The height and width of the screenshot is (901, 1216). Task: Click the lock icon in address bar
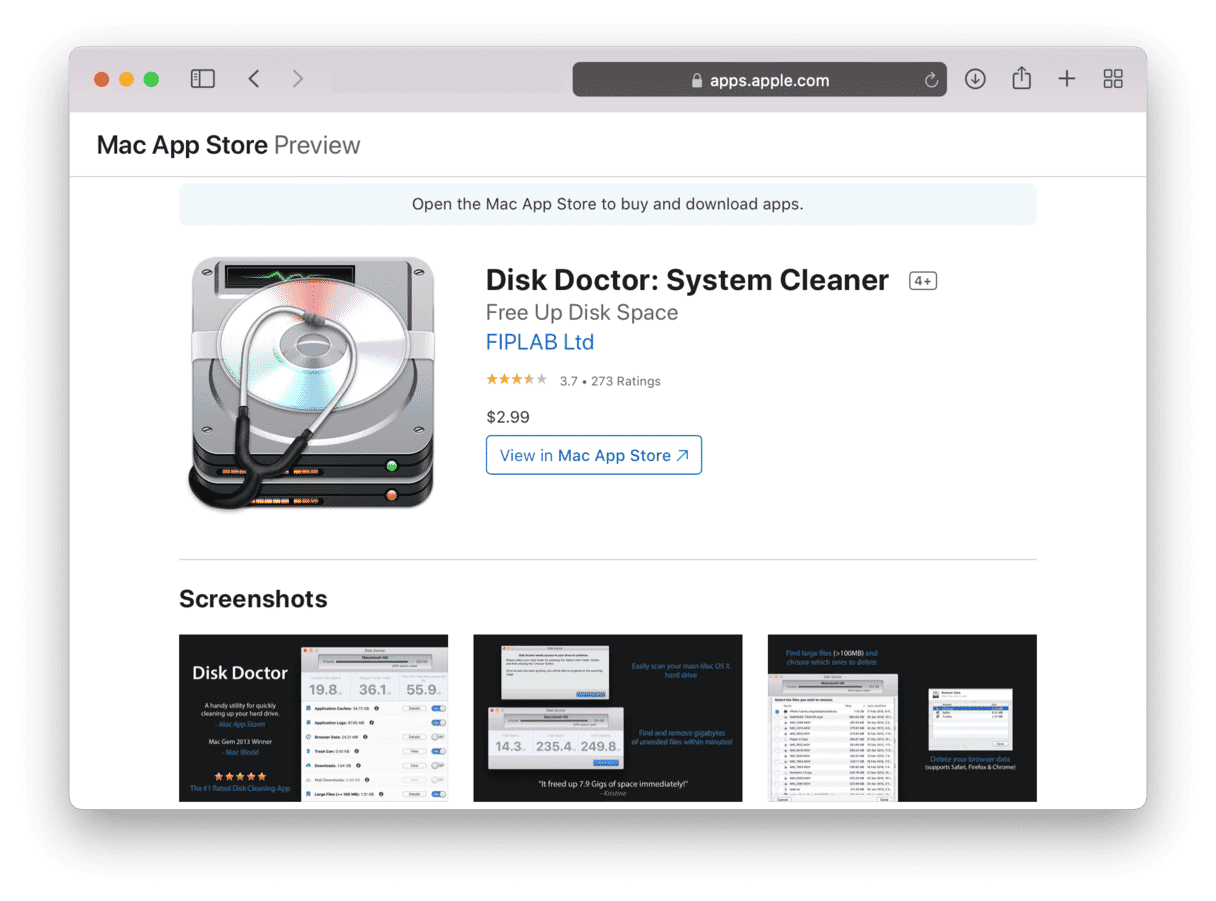pyautogui.click(x=697, y=80)
